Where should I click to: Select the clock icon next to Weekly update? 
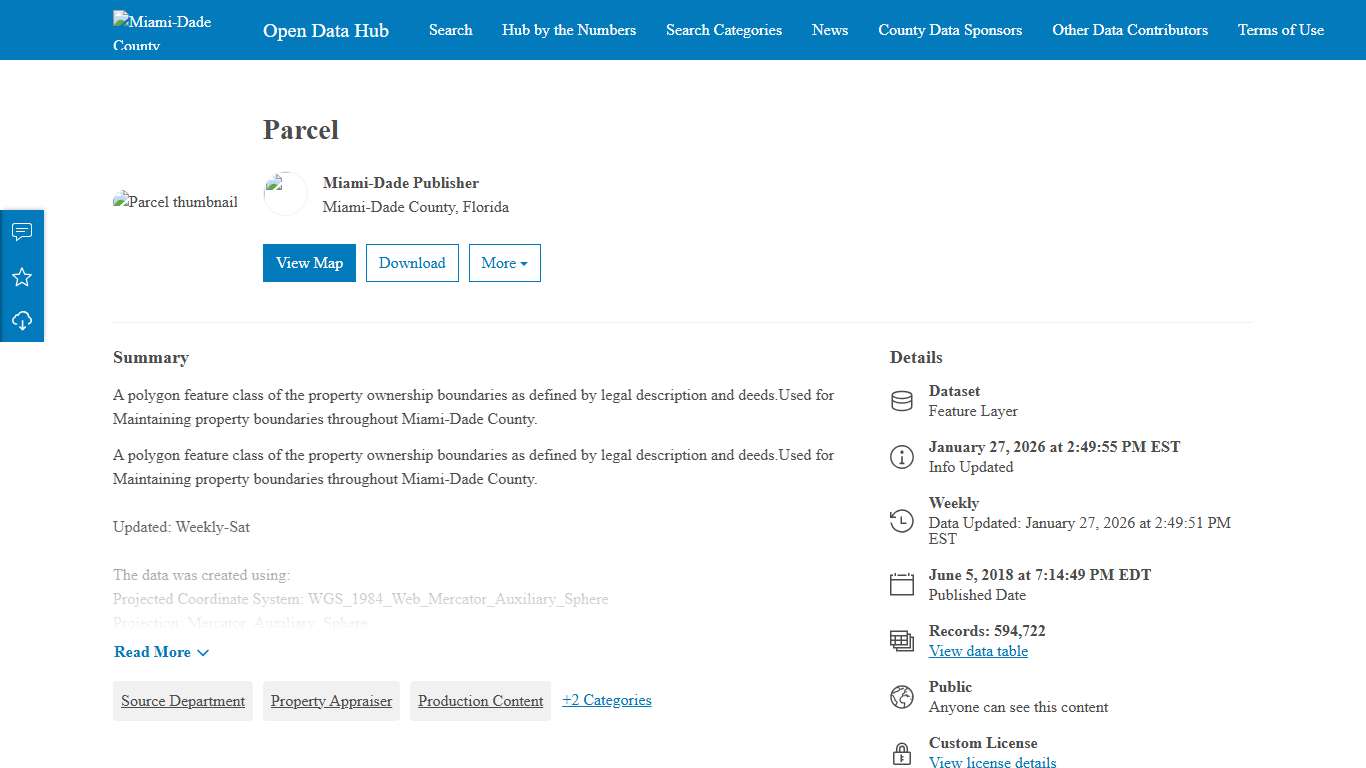(x=901, y=521)
